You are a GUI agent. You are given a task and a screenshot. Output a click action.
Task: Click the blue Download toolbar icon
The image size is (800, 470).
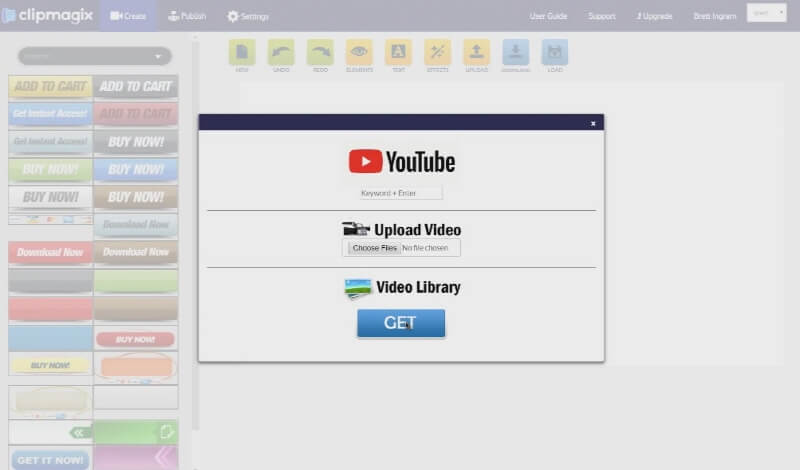coord(516,52)
